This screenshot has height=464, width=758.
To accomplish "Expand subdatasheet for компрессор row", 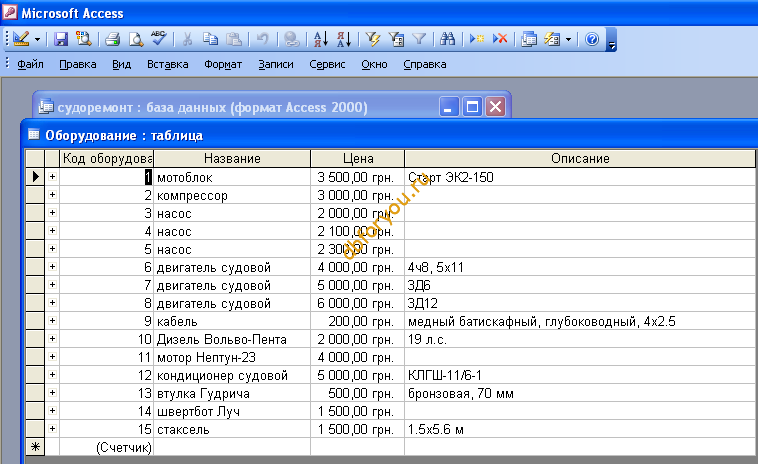I will [52, 195].
